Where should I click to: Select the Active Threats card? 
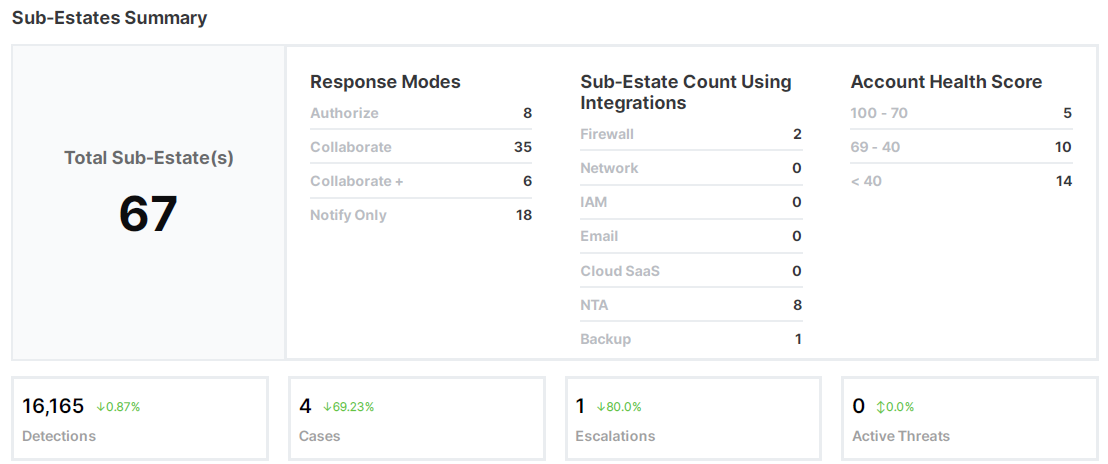click(x=969, y=419)
